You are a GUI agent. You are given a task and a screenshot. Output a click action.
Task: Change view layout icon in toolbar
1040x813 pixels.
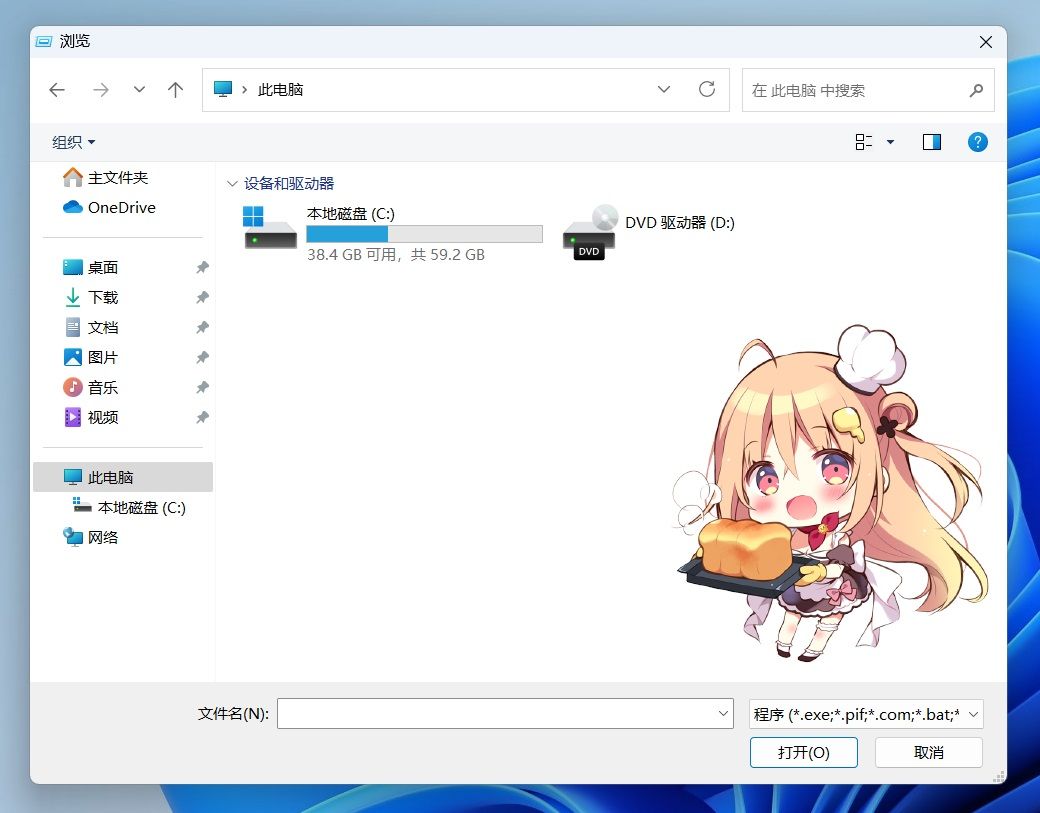click(864, 142)
